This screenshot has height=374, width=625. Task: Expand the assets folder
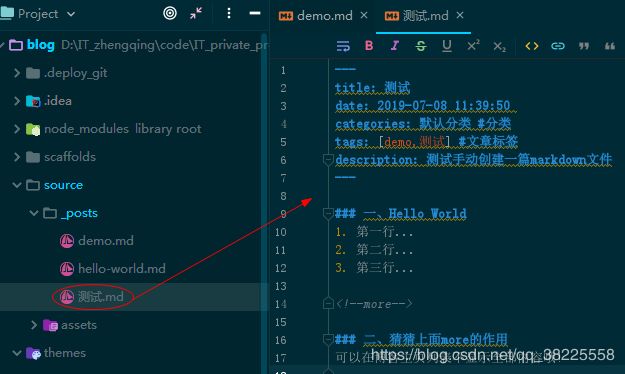pos(34,325)
